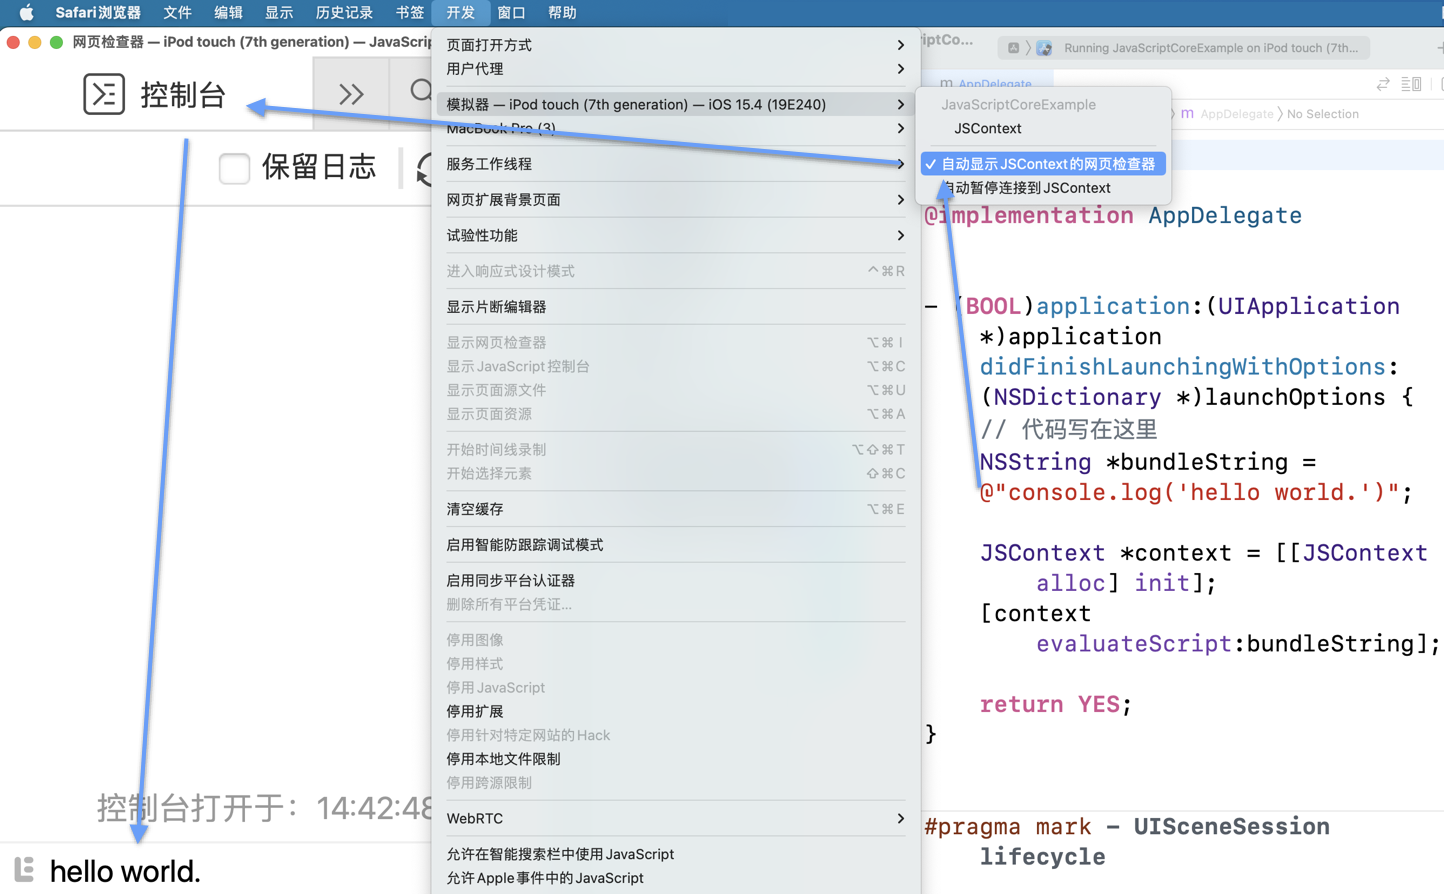
Task: Choose JSContext under JavaScriptCoreExample
Action: pos(987,128)
